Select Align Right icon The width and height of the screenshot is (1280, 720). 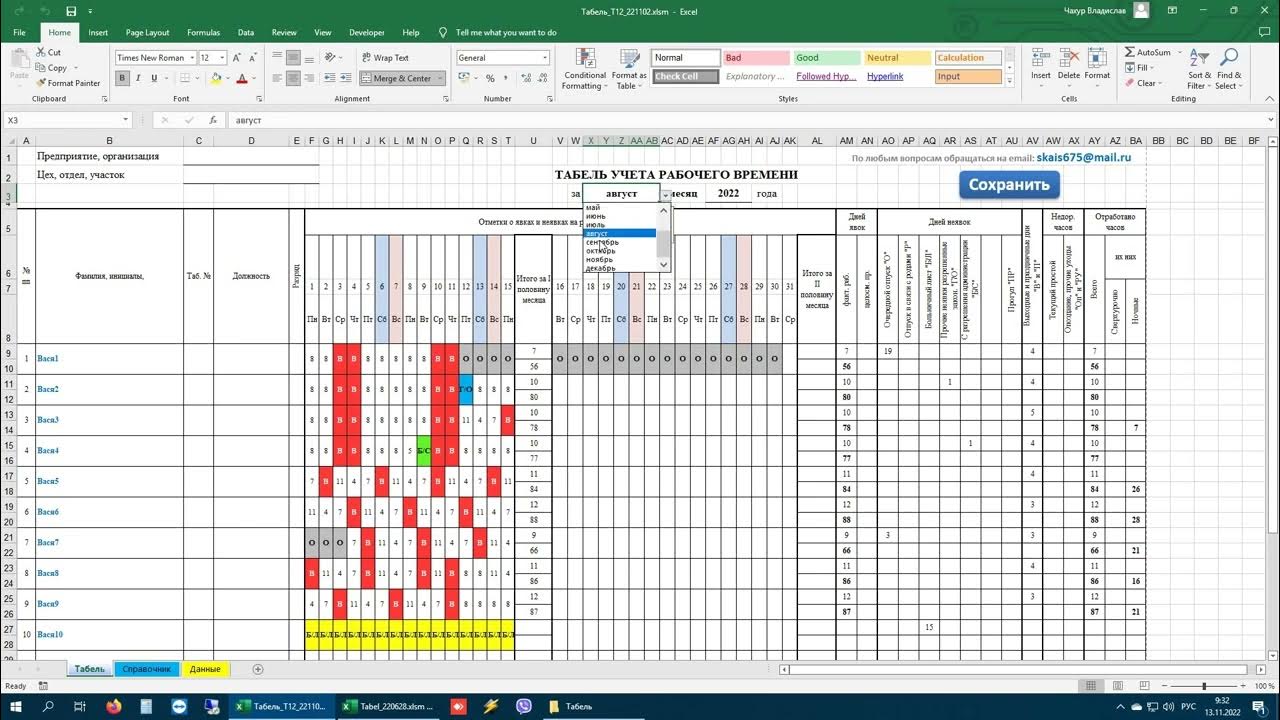(x=311, y=78)
